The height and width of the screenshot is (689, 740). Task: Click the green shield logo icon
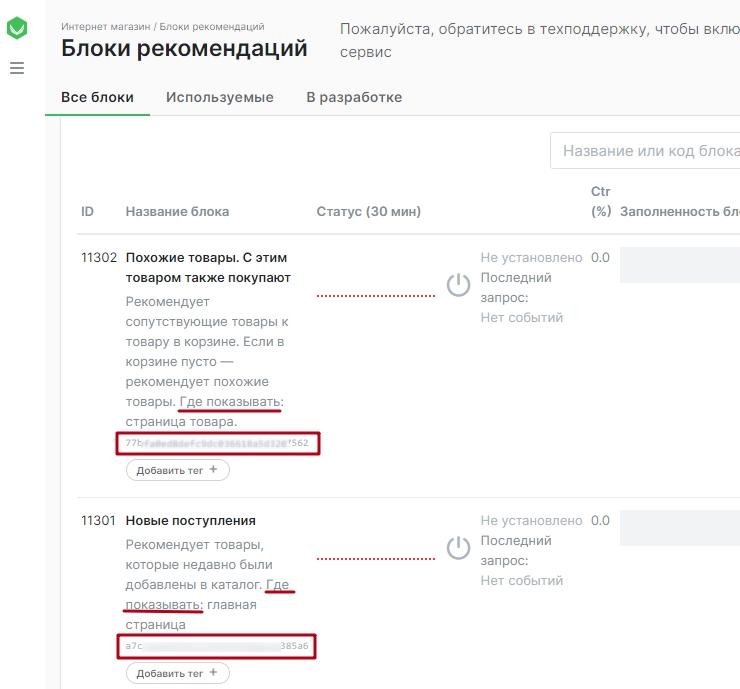[x=17, y=29]
